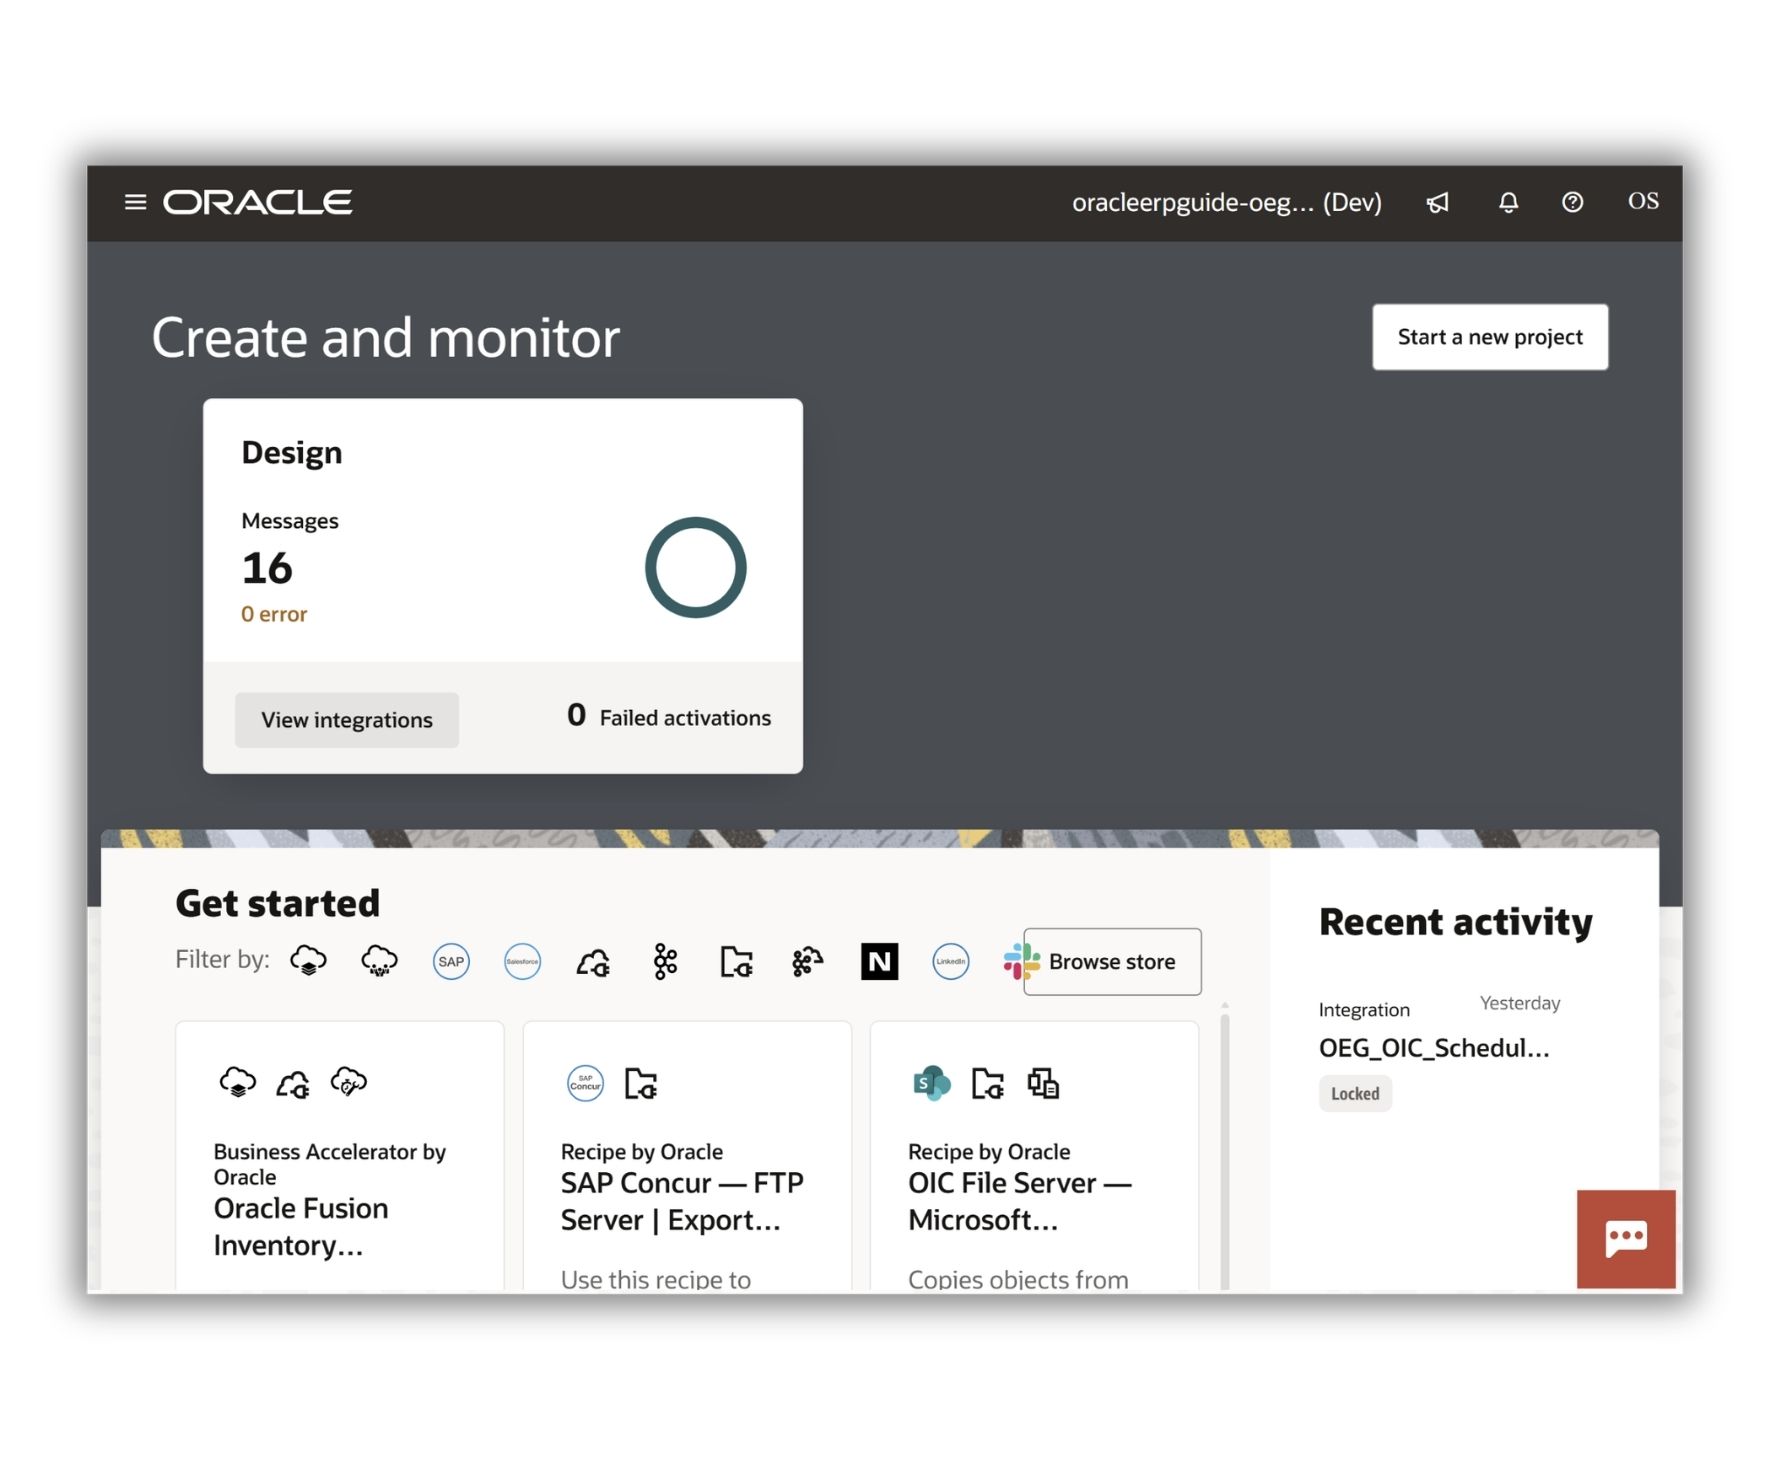Click the announcements megaphone icon
Viewport: 1770px width, 1460px height.
(x=1437, y=203)
